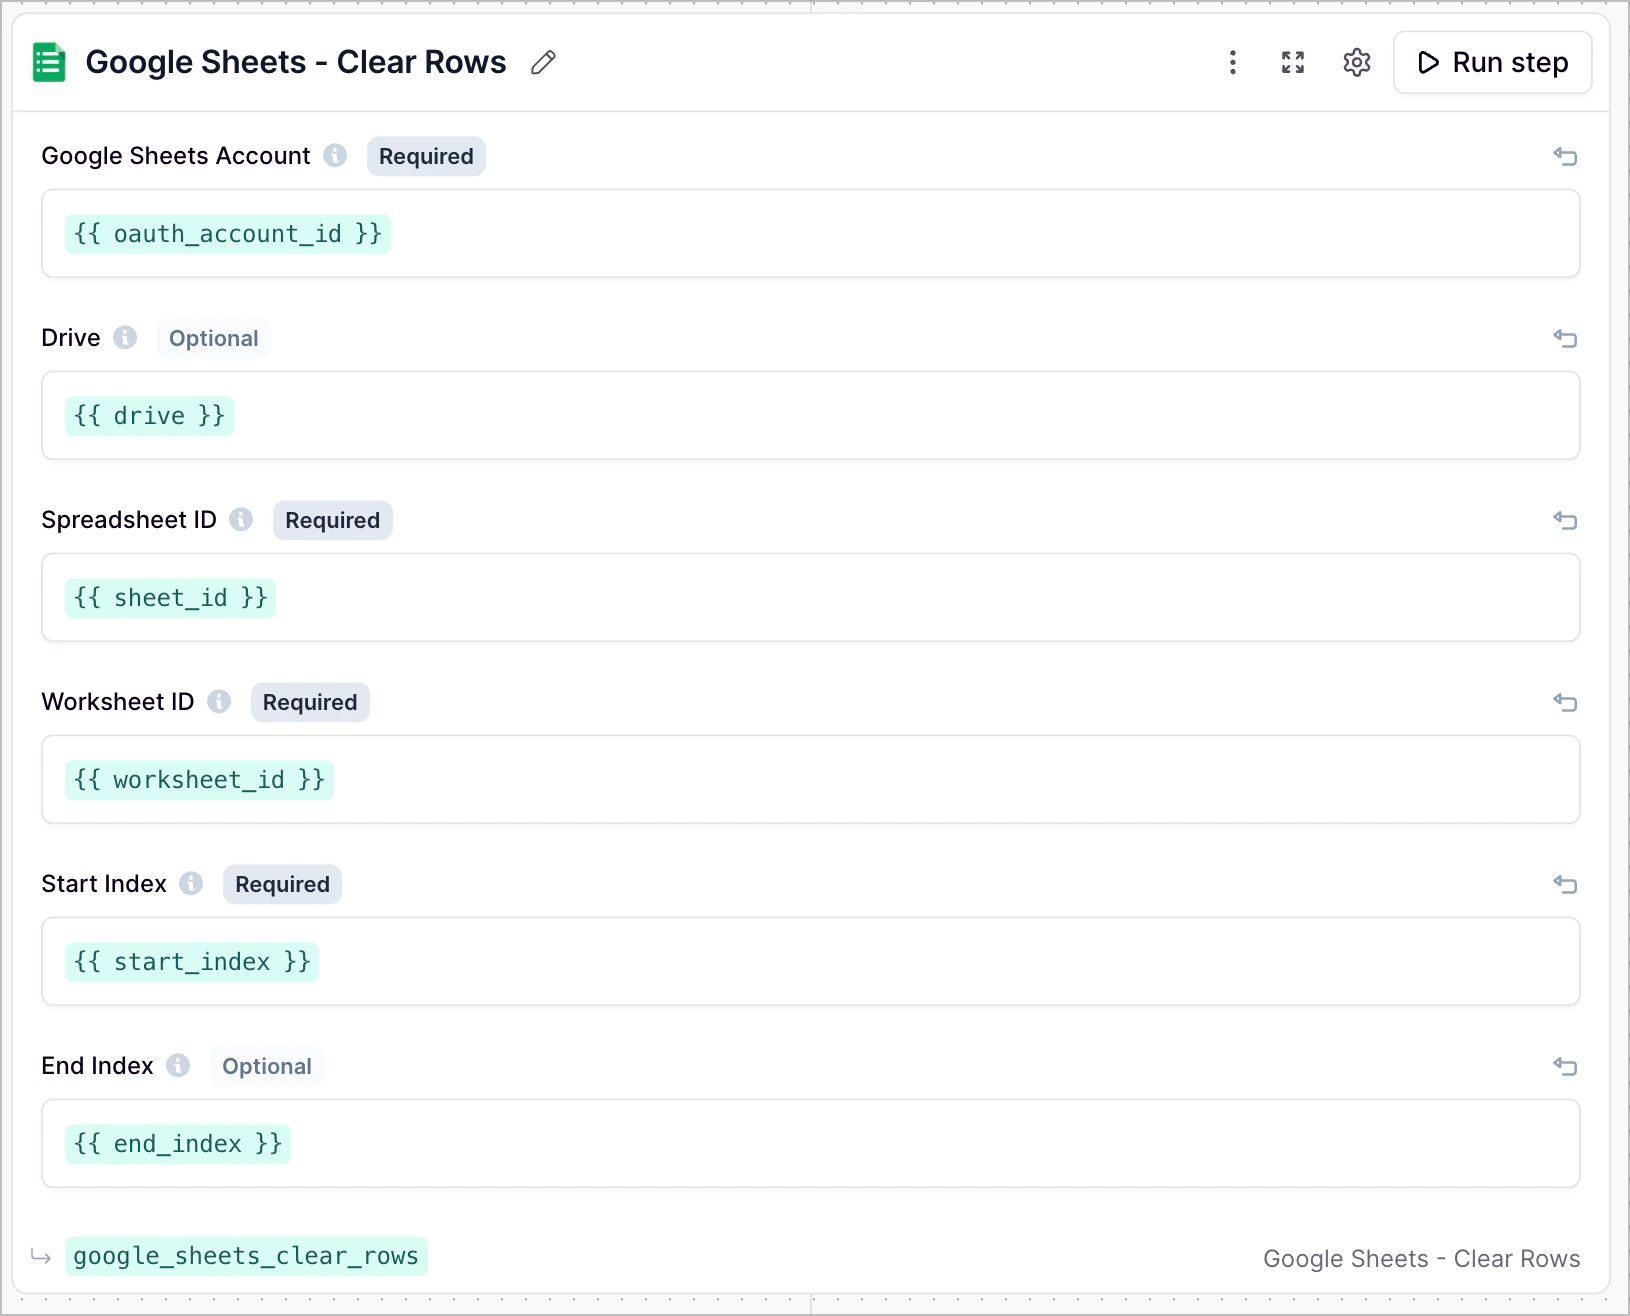The image size is (1630, 1316).
Task: View info tooltip for the Drive field
Action: (125, 338)
